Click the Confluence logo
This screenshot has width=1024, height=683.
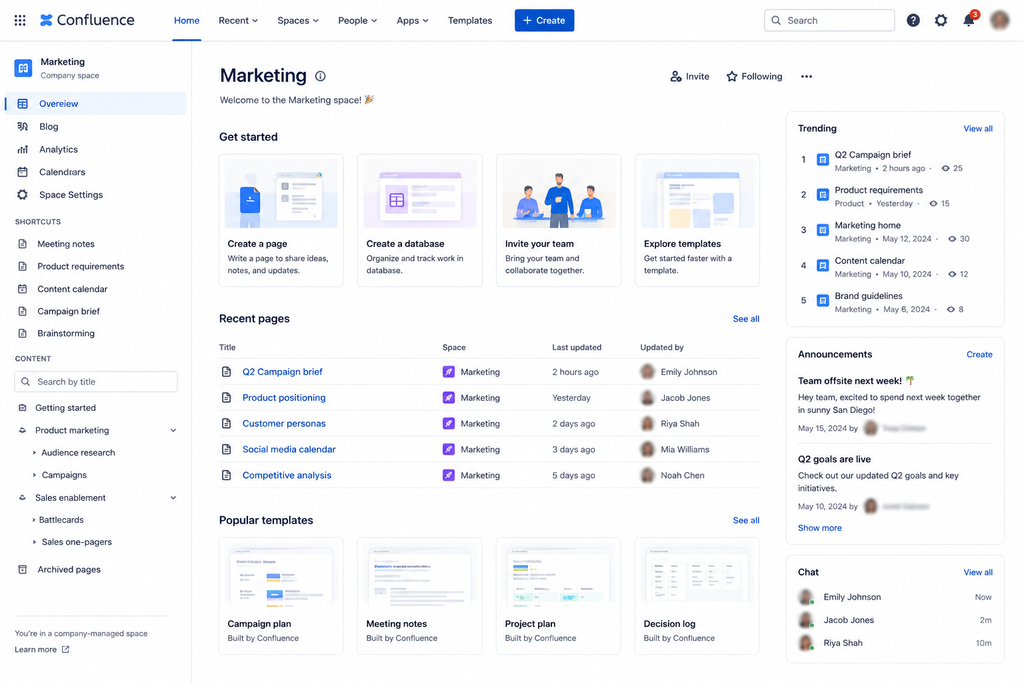tap(87, 20)
